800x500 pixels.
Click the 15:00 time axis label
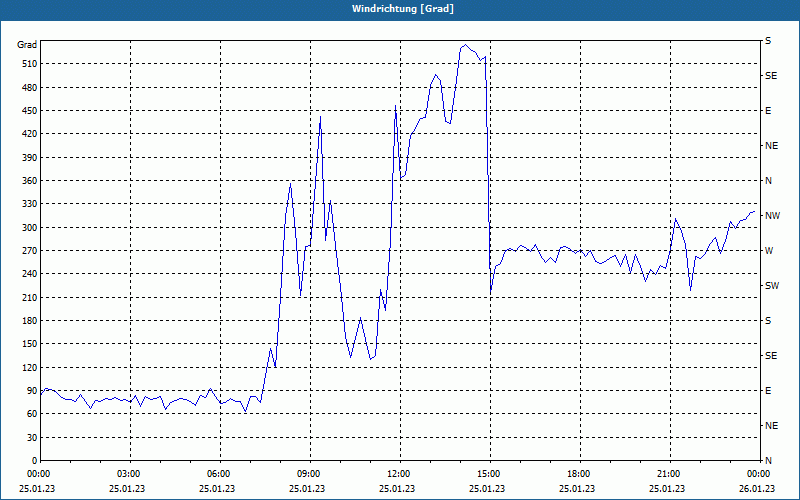pyautogui.click(x=487, y=473)
